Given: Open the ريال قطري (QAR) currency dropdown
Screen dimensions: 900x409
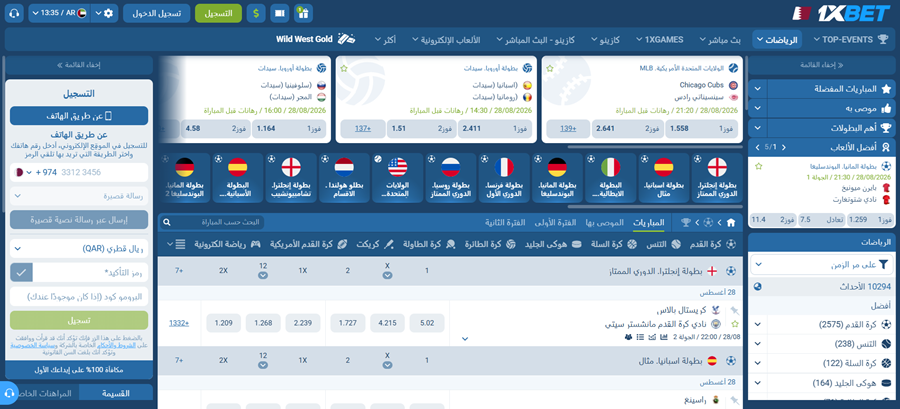Looking at the screenshot, I should [79, 248].
